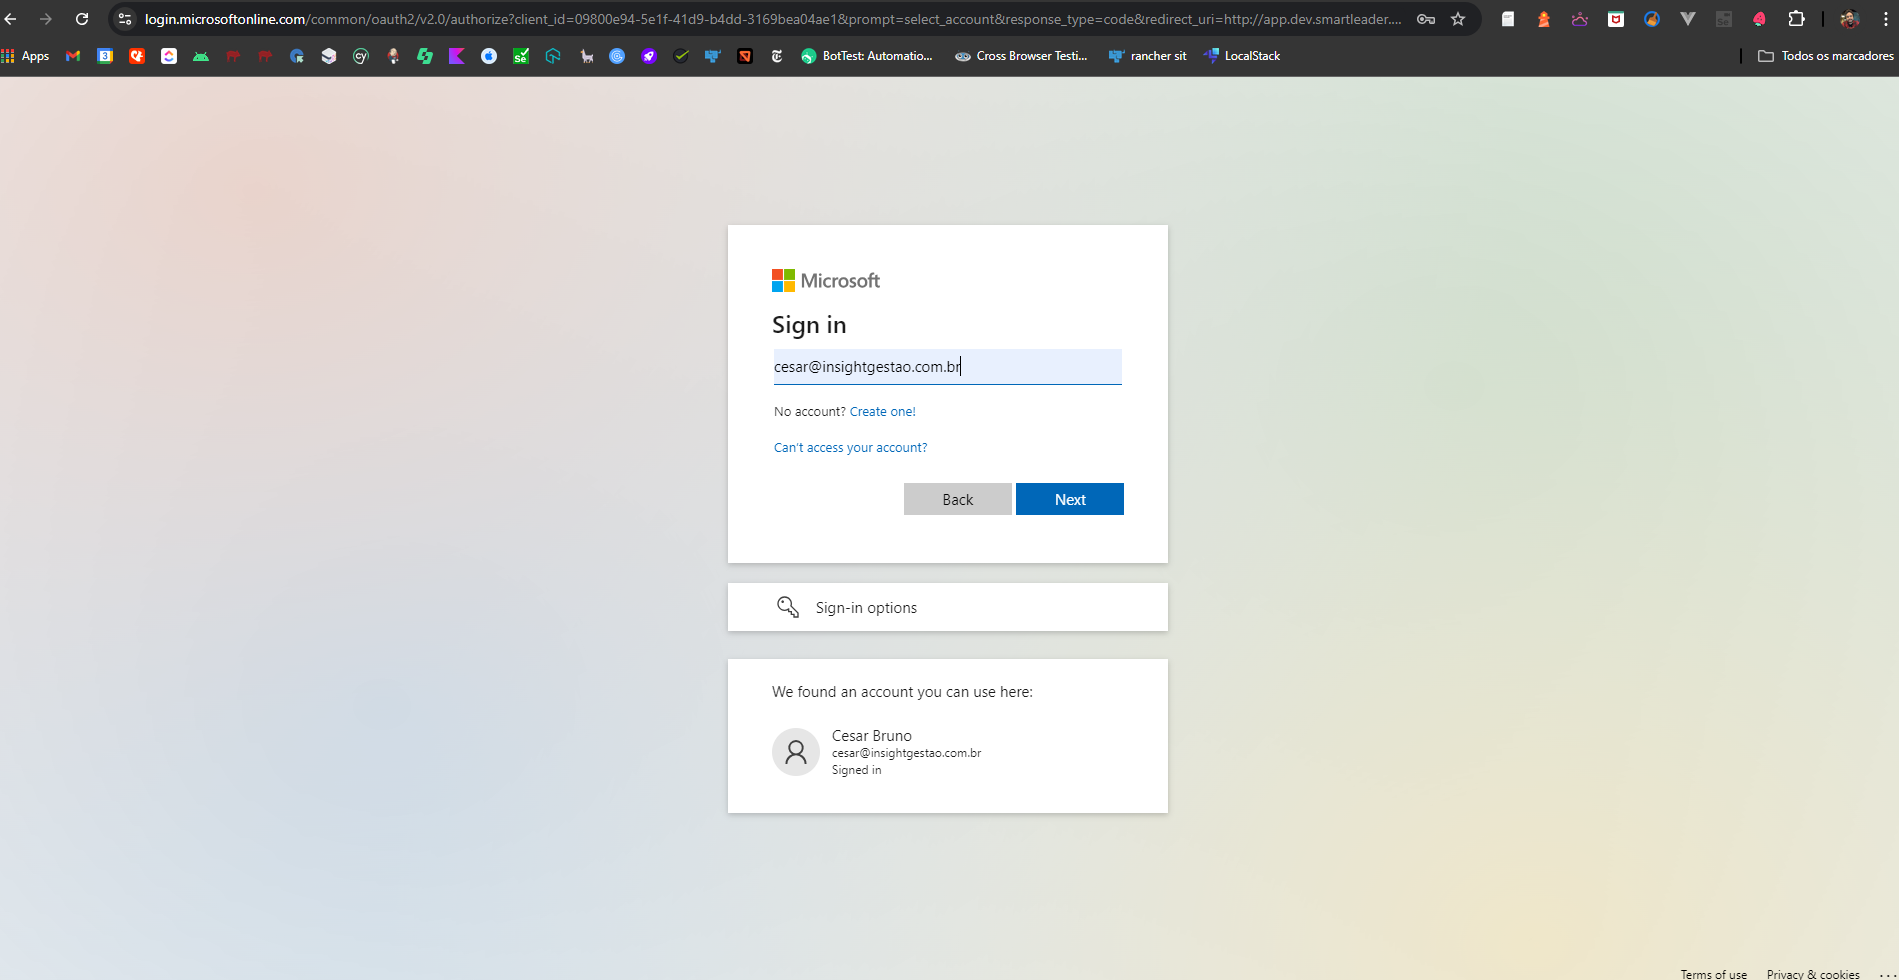Viewport: 1899px width, 980px height.
Task: Select the Cesar Bruno account
Action: (x=947, y=752)
